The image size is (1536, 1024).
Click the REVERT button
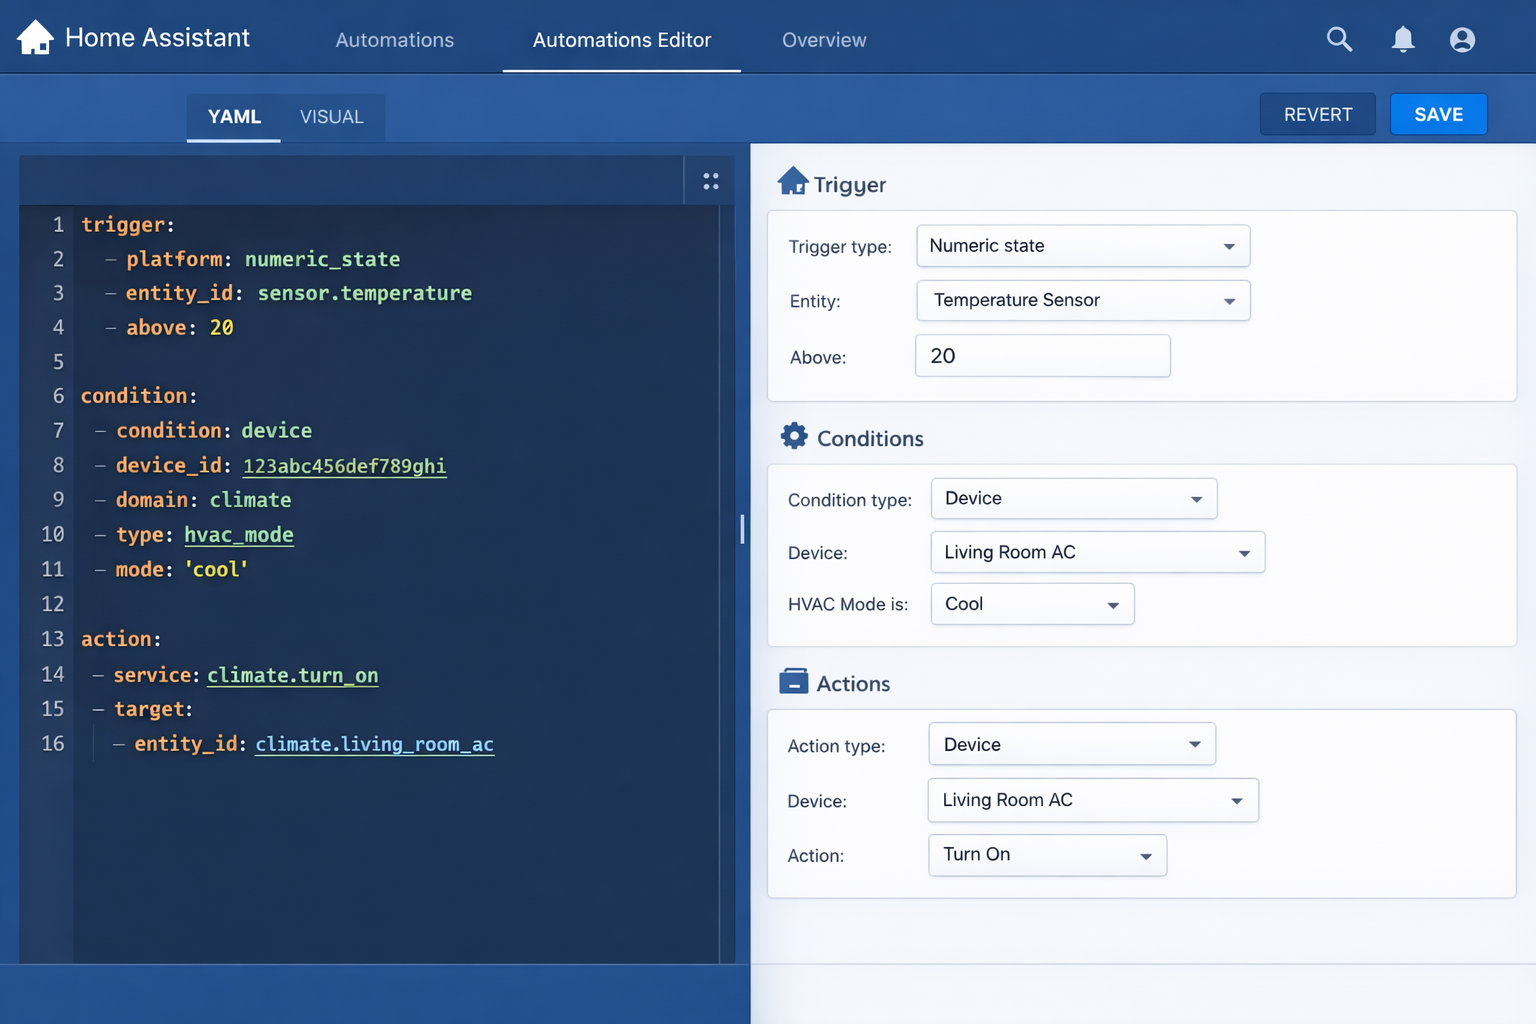[1318, 114]
